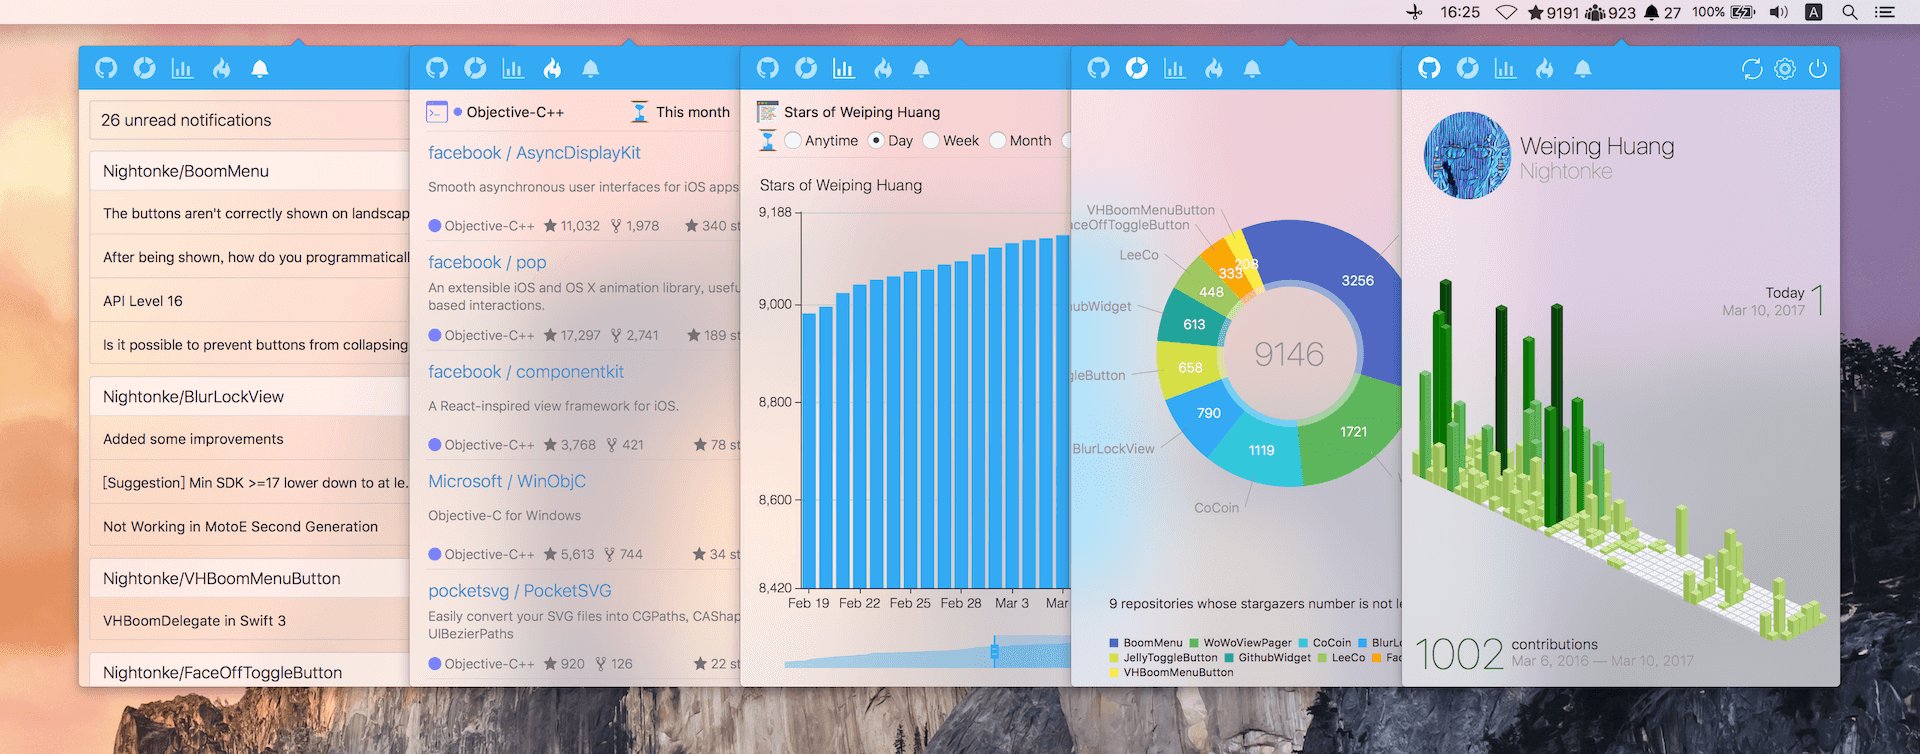Open the pocketsvg / PocketSVG repository link
The width and height of the screenshot is (1920, 754).
pyautogui.click(x=520, y=591)
